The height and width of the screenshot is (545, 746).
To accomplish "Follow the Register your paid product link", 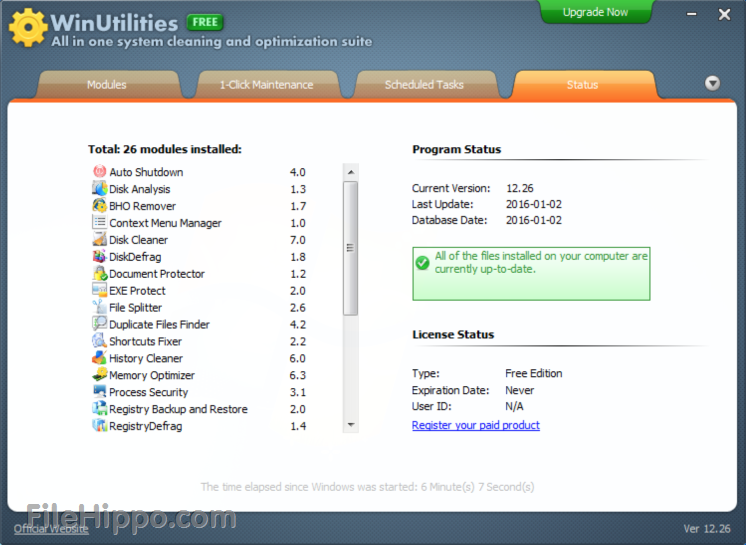I will [x=476, y=425].
